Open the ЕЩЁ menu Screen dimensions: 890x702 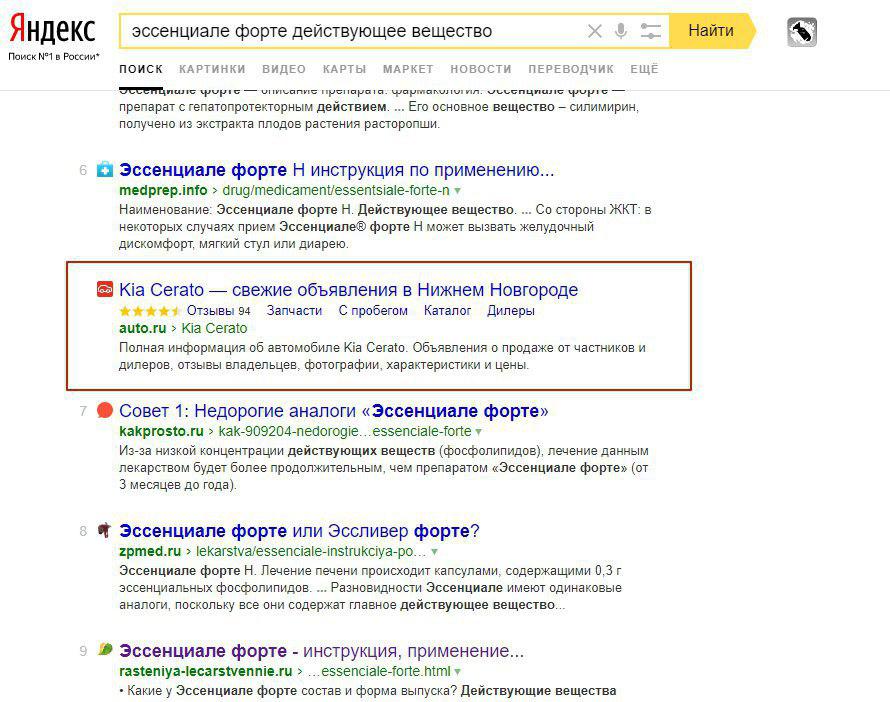(x=644, y=69)
